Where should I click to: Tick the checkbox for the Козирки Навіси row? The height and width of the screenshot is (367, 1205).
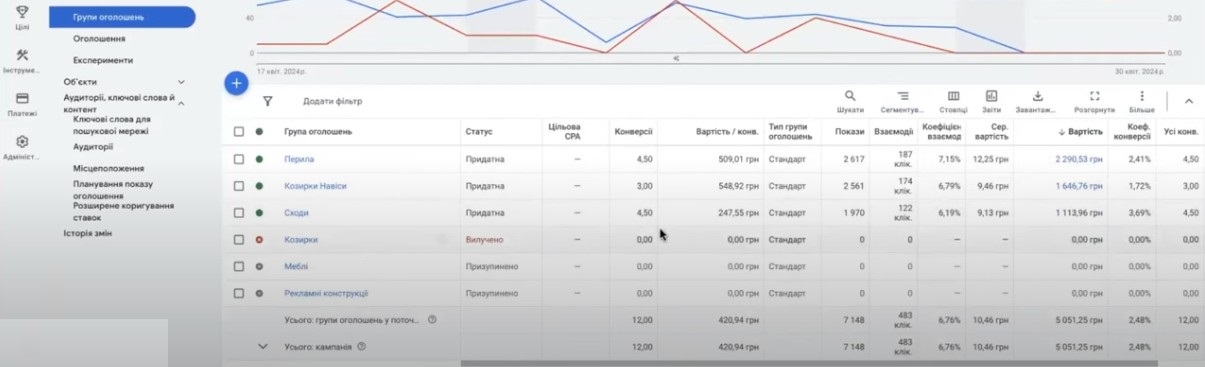pyautogui.click(x=238, y=186)
